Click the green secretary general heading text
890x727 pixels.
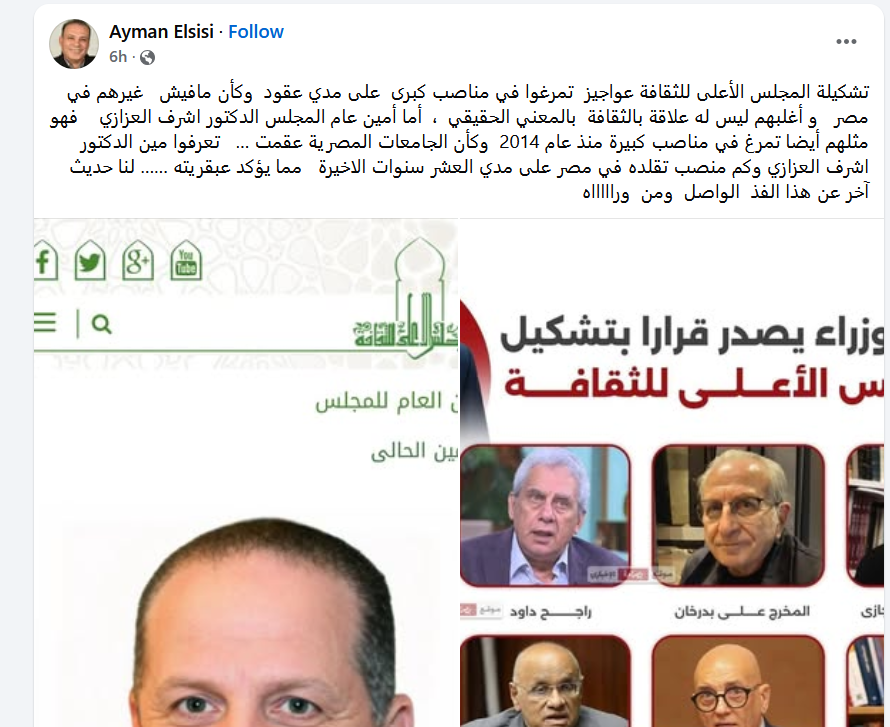(387, 401)
